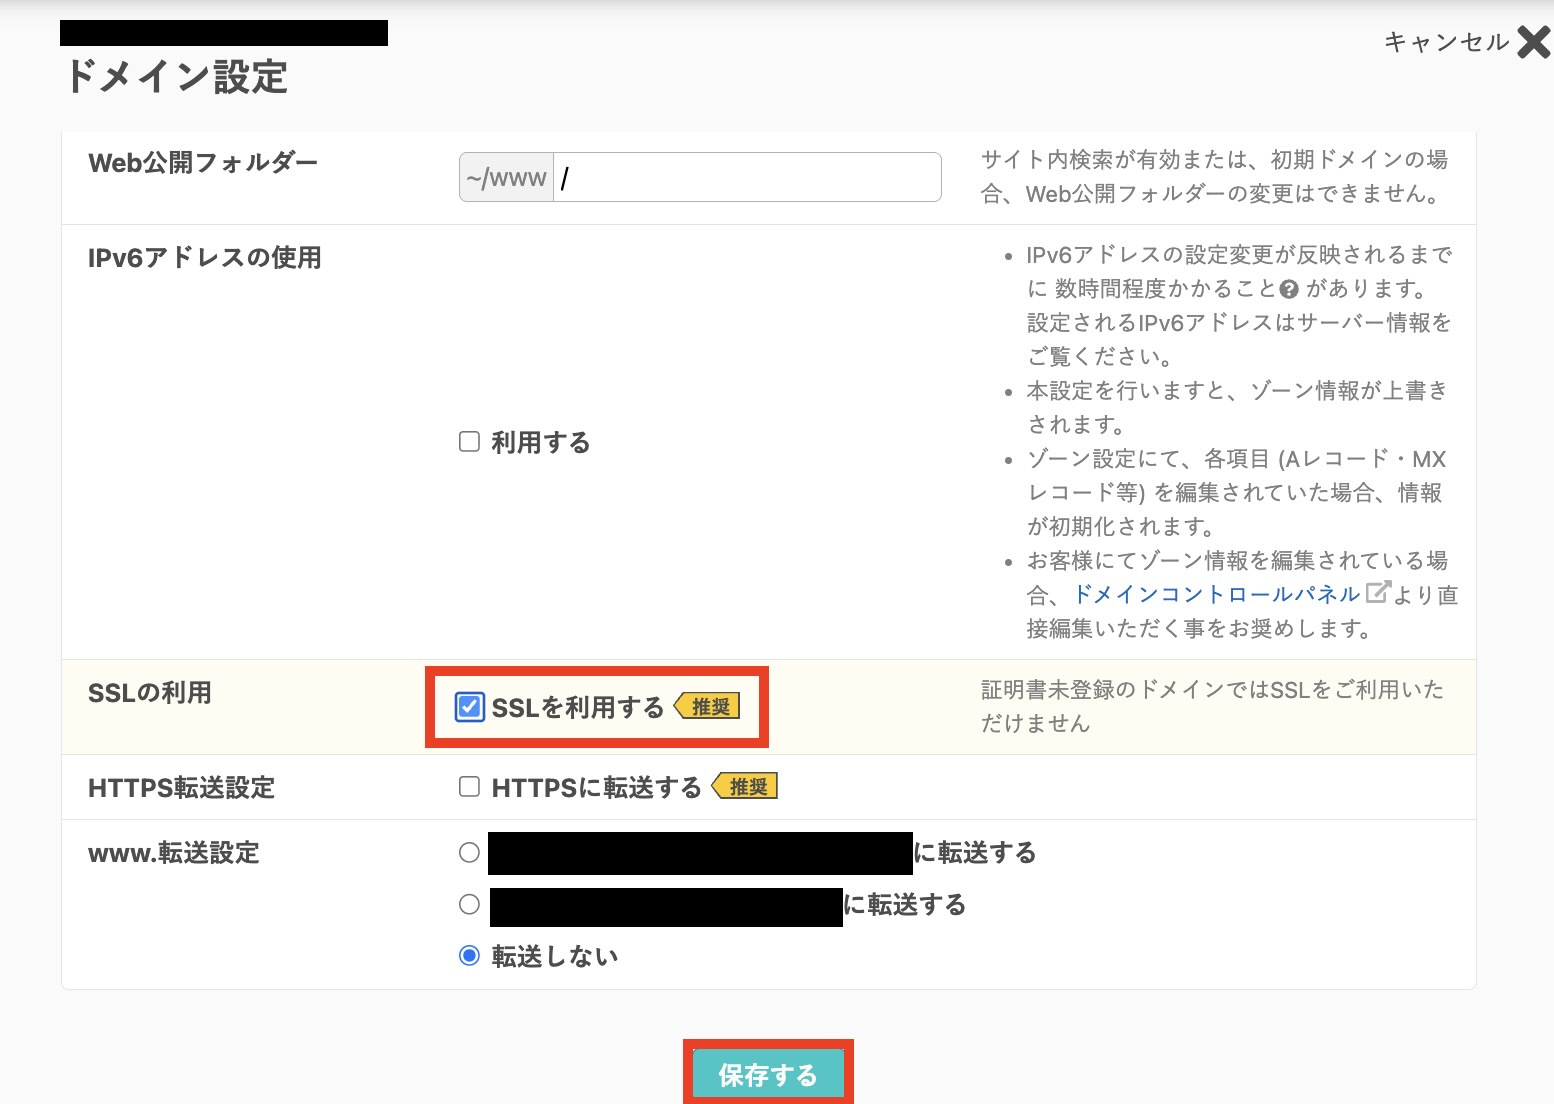Click the 推奨 badge next to SSLを利用する
1554x1104 pixels.
point(708,706)
